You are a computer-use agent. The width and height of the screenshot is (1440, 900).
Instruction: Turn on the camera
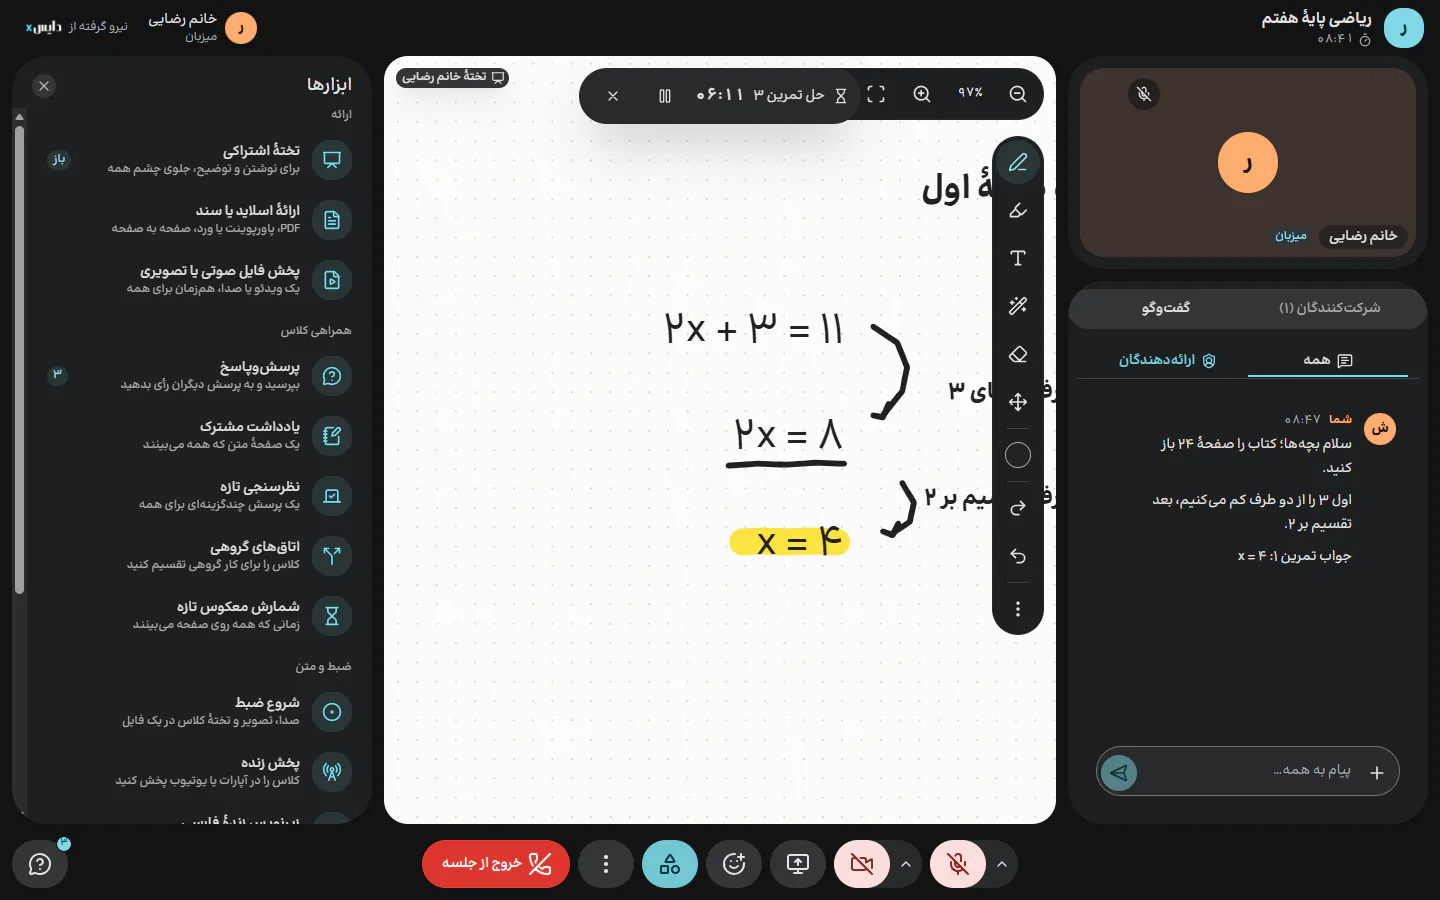pyautogui.click(x=862, y=864)
